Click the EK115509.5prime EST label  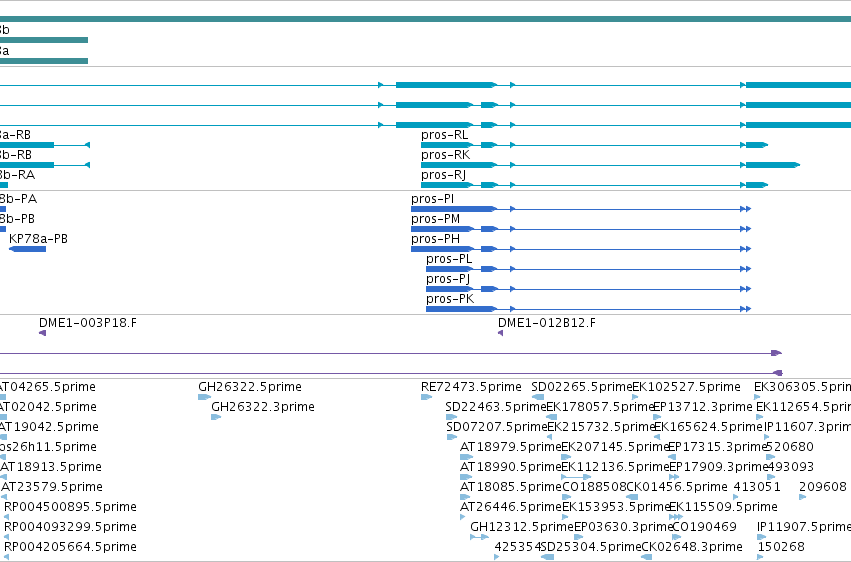[723, 507]
